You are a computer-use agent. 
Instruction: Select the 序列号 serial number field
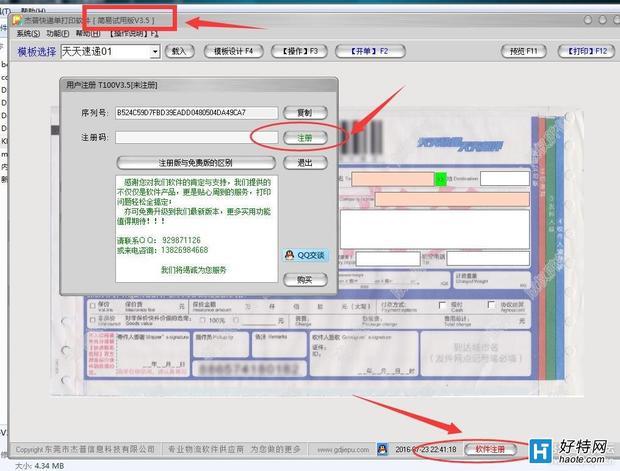196,113
